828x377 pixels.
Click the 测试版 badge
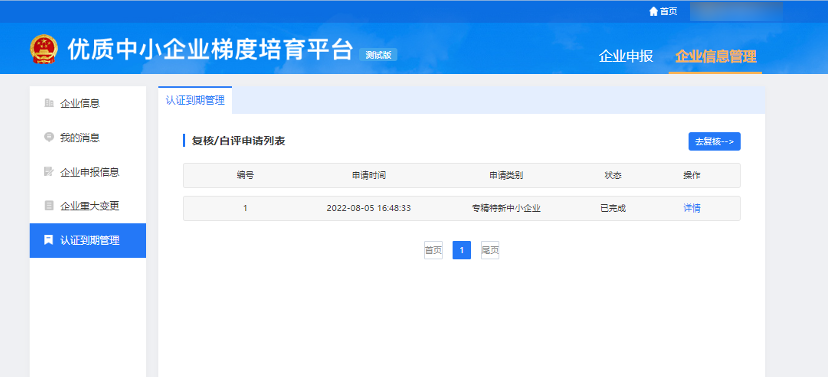378,55
